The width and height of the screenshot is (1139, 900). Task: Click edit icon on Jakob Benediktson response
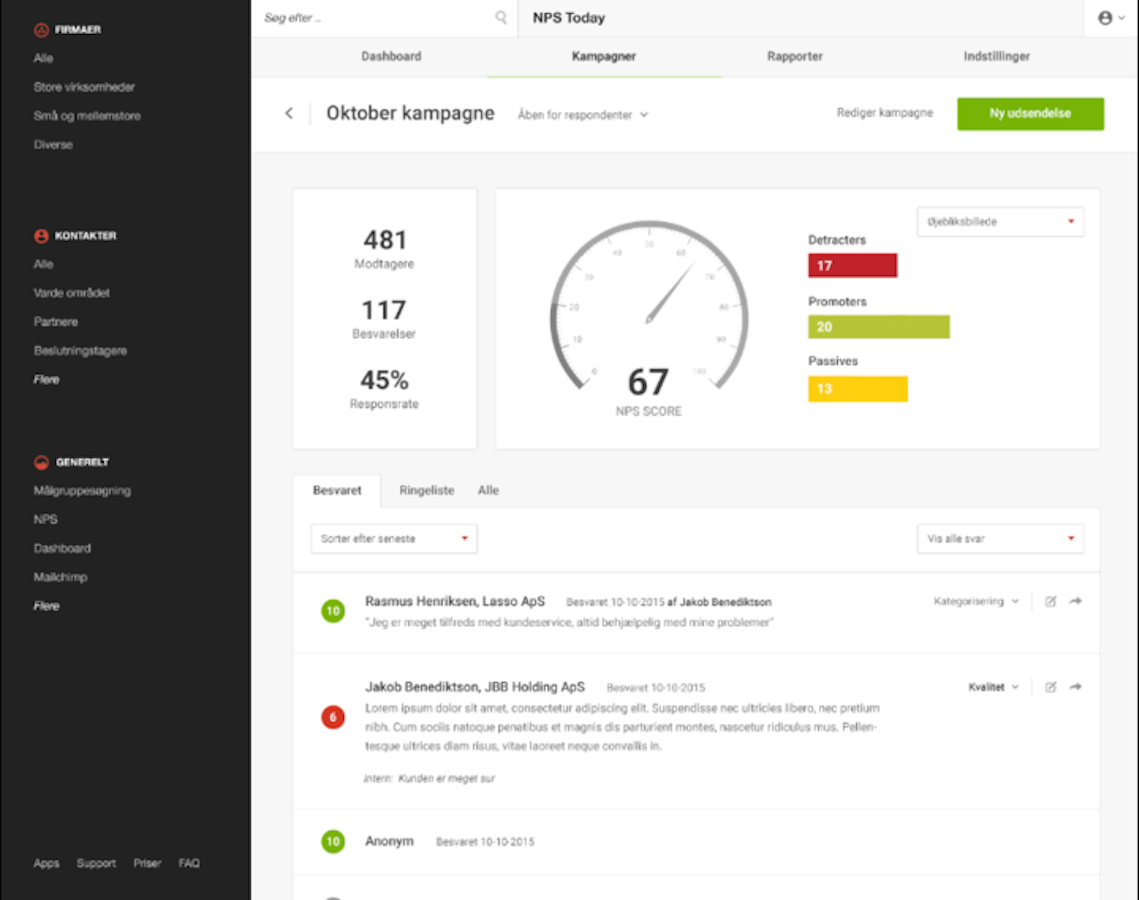(x=1050, y=688)
